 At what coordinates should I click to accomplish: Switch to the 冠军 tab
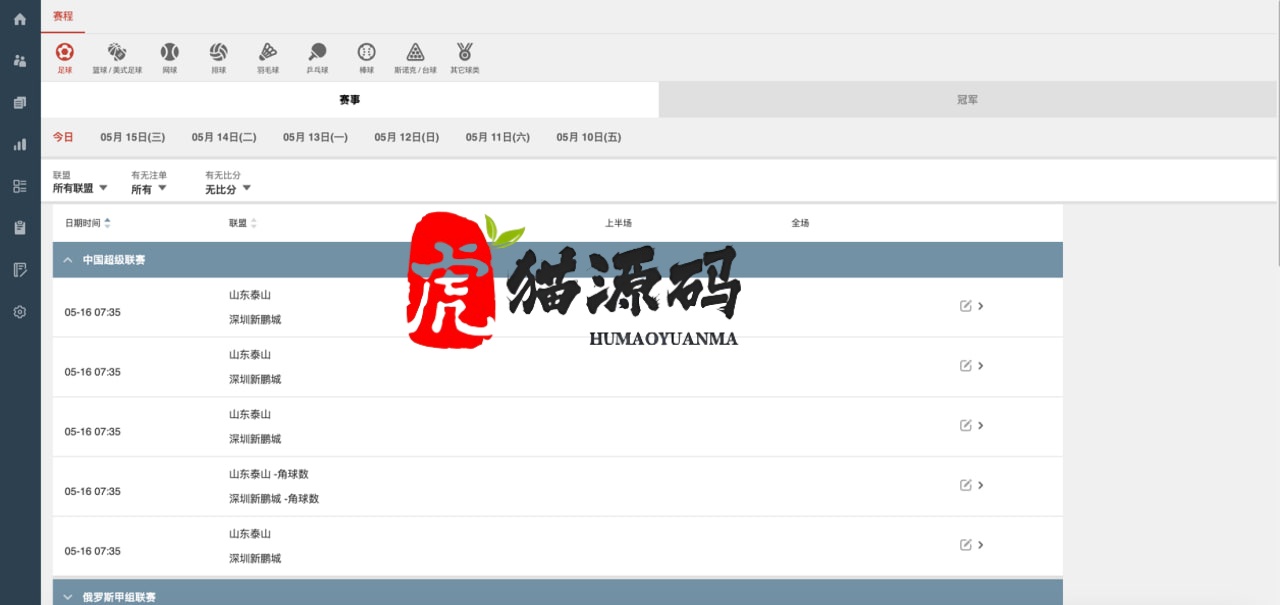pyautogui.click(x=968, y=100)
